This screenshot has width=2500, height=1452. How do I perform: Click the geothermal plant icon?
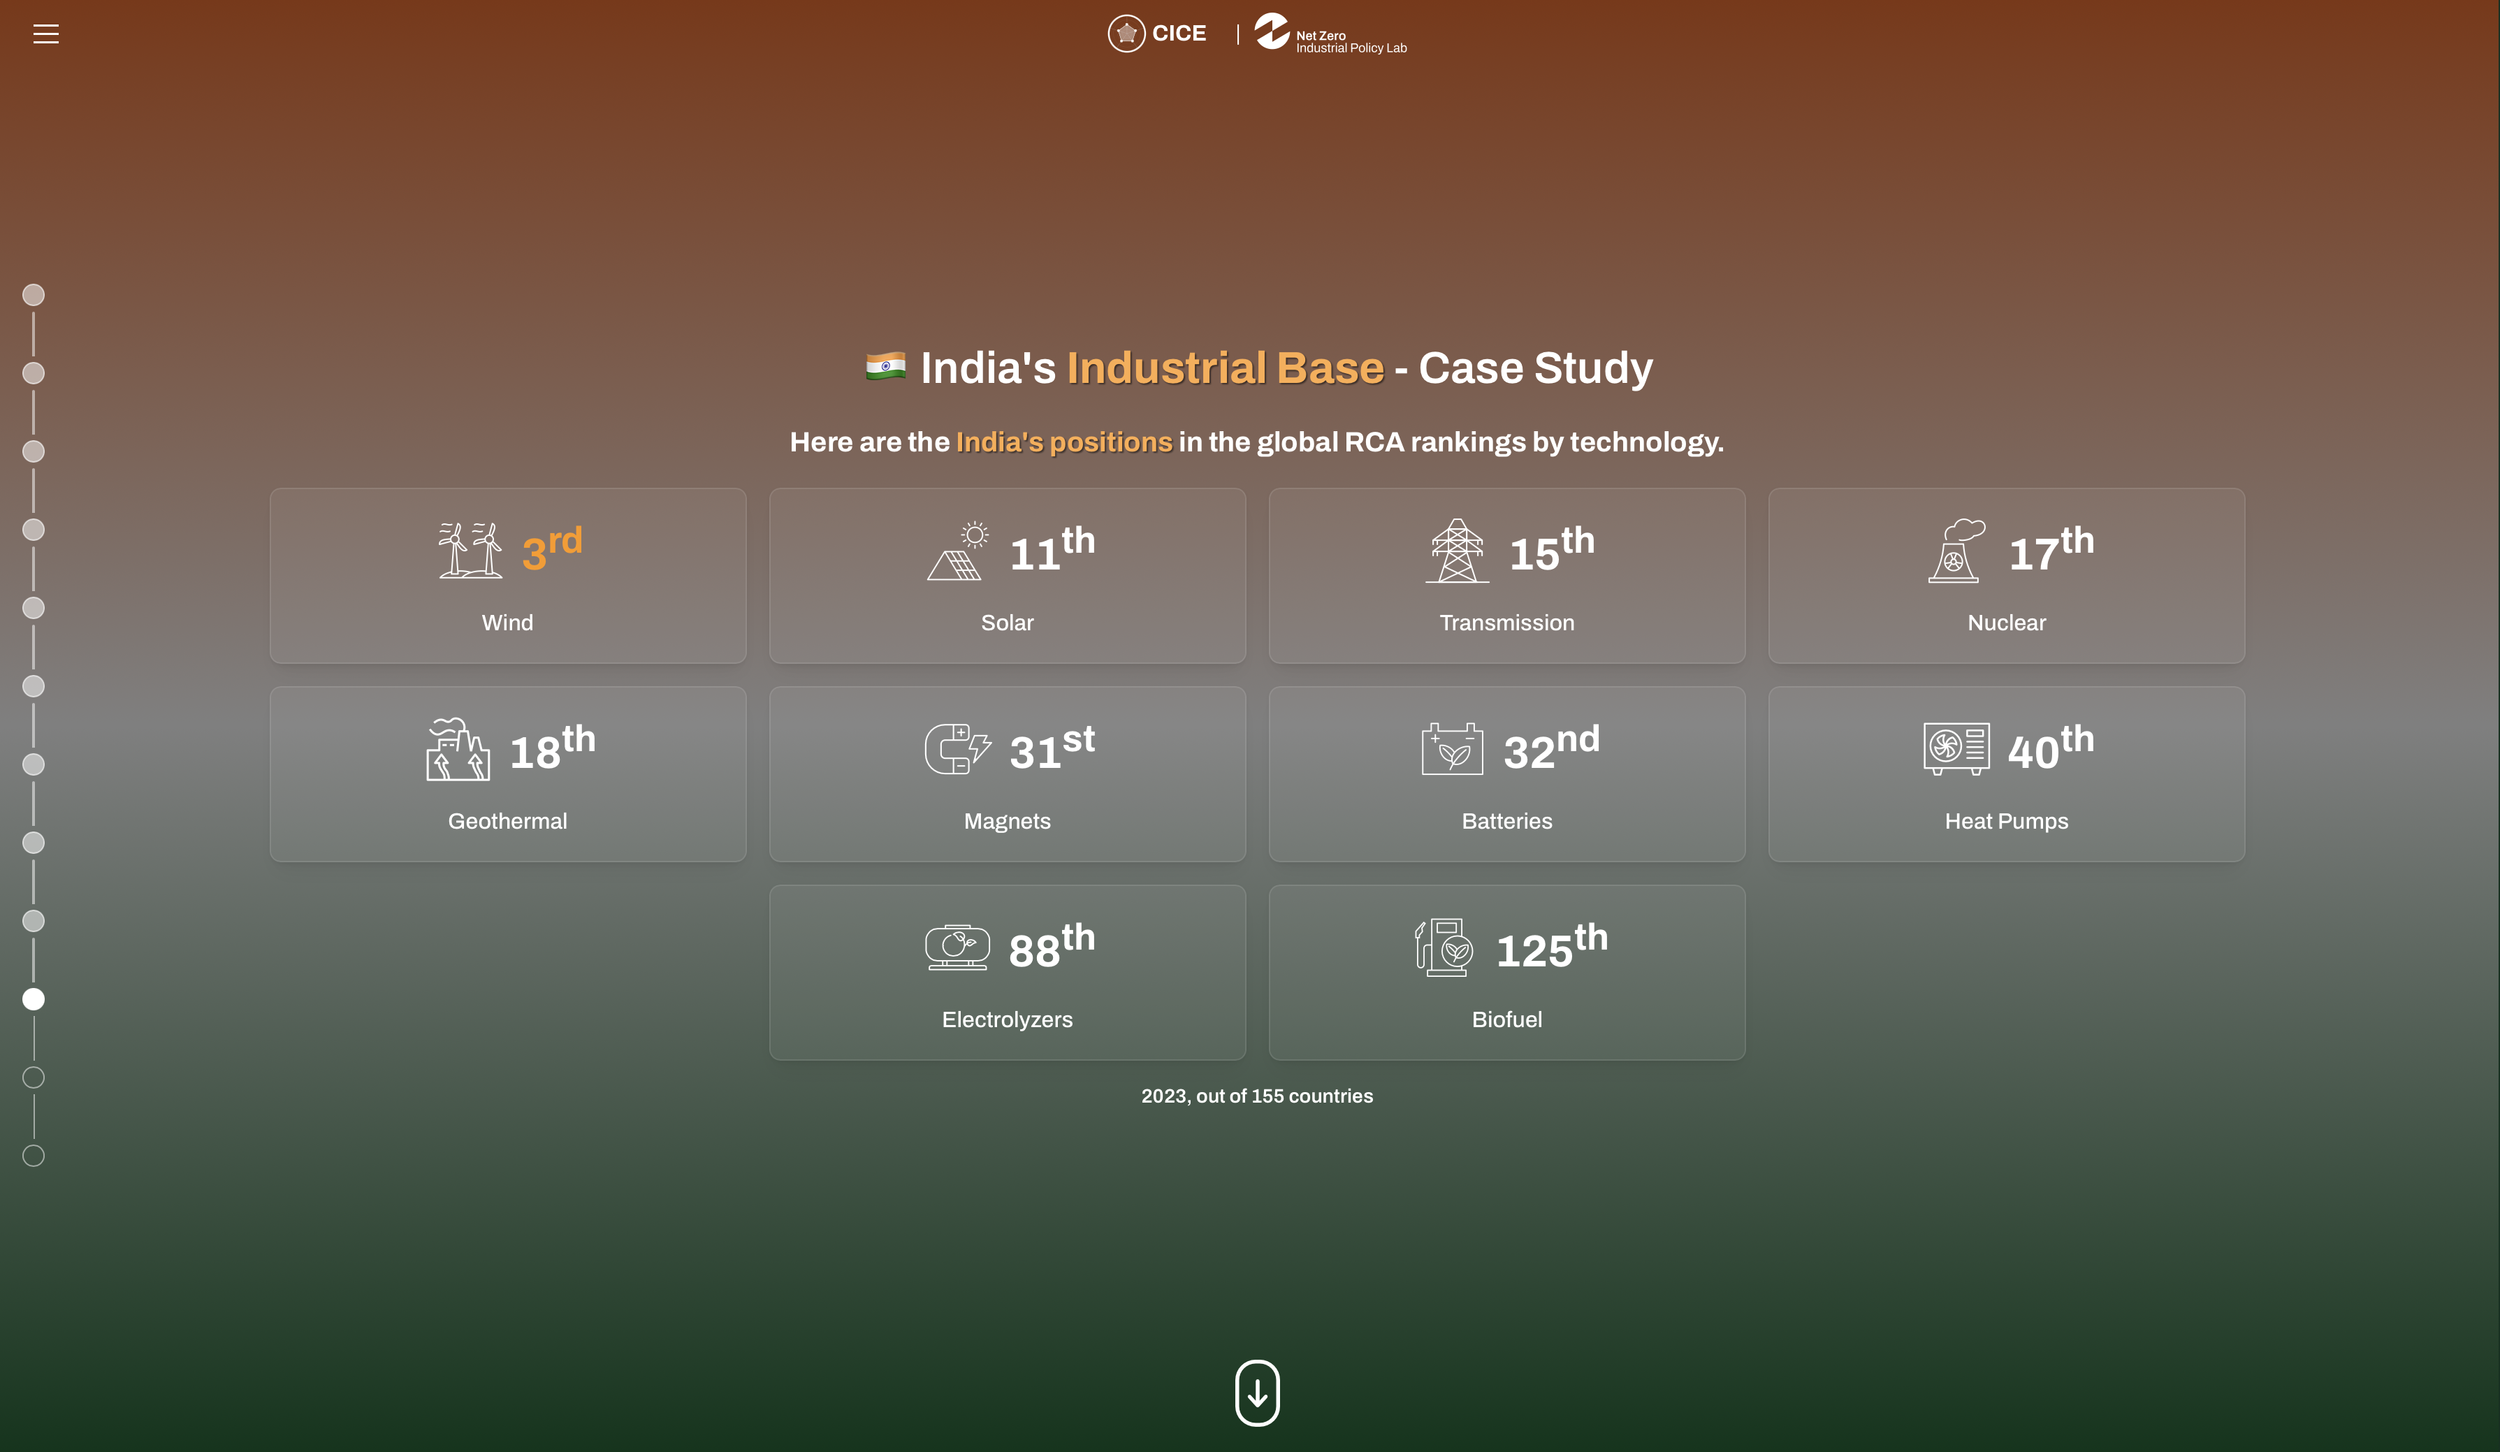(458, 749)
